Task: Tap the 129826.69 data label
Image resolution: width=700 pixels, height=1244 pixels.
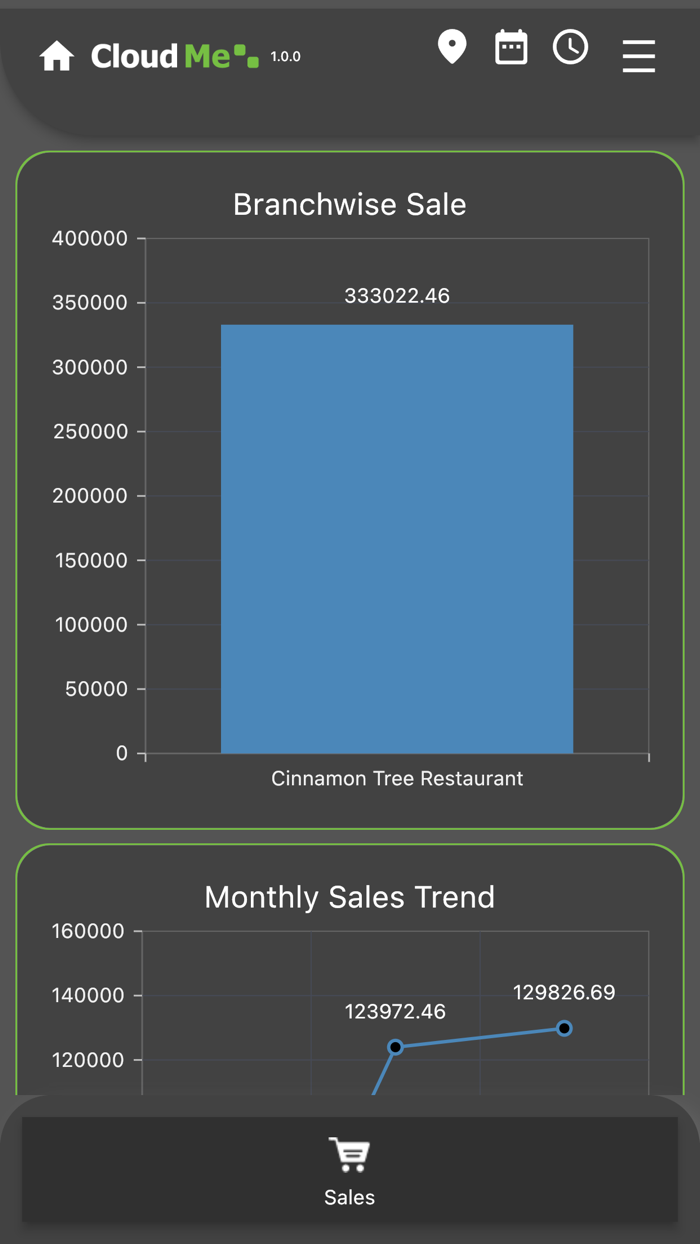Action: coord(564,993)
